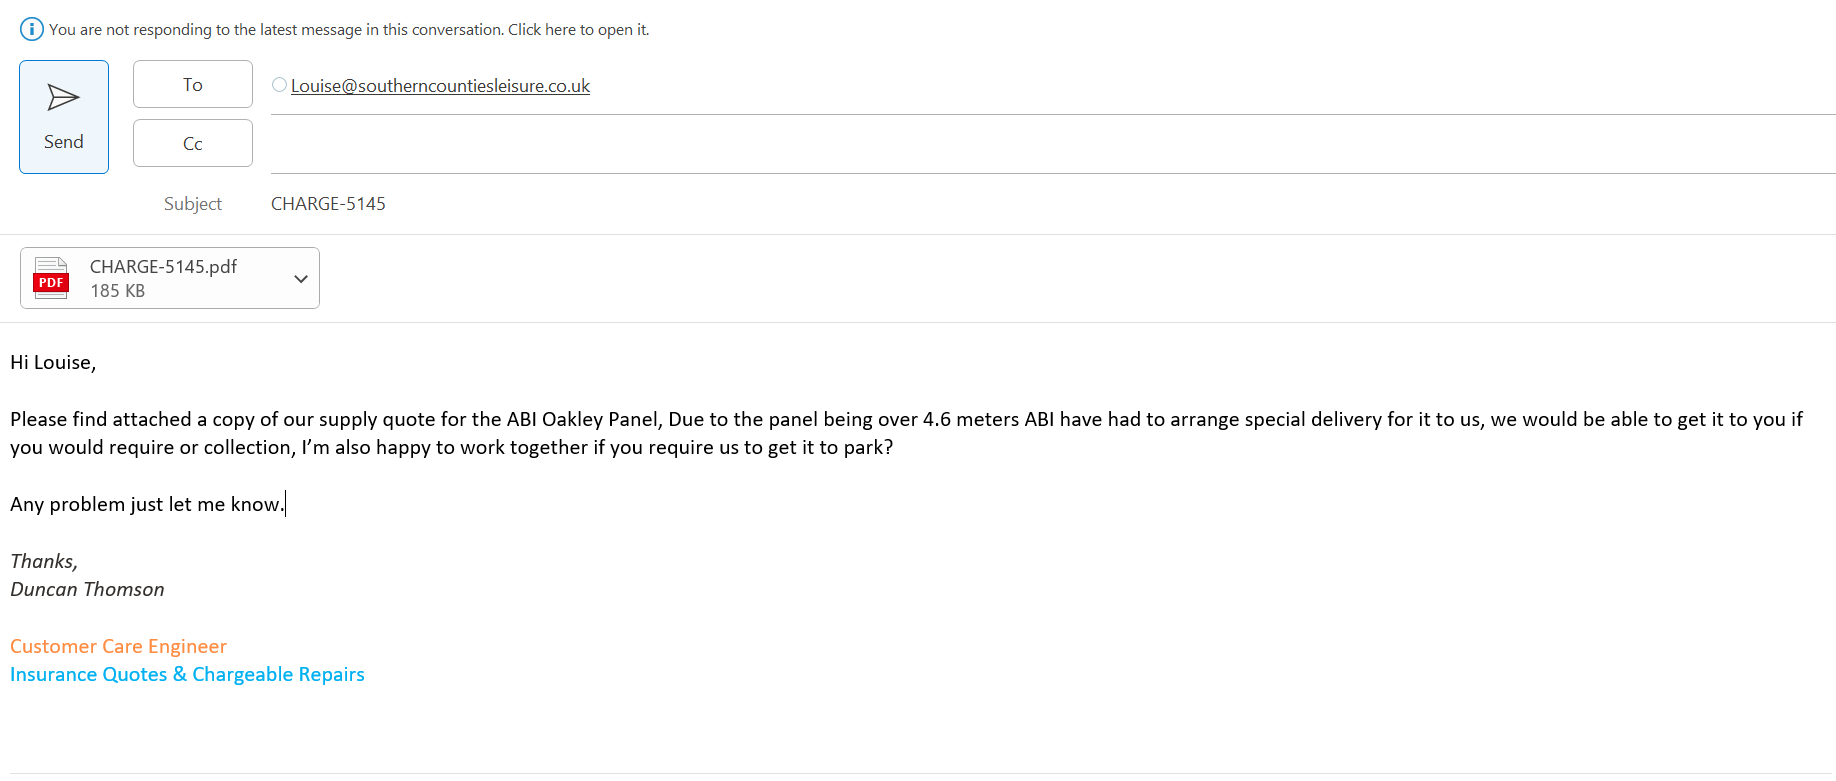1836x781 pixels.
Task: Click the orange Customer Care Engineer text
Action: (118, 647)
